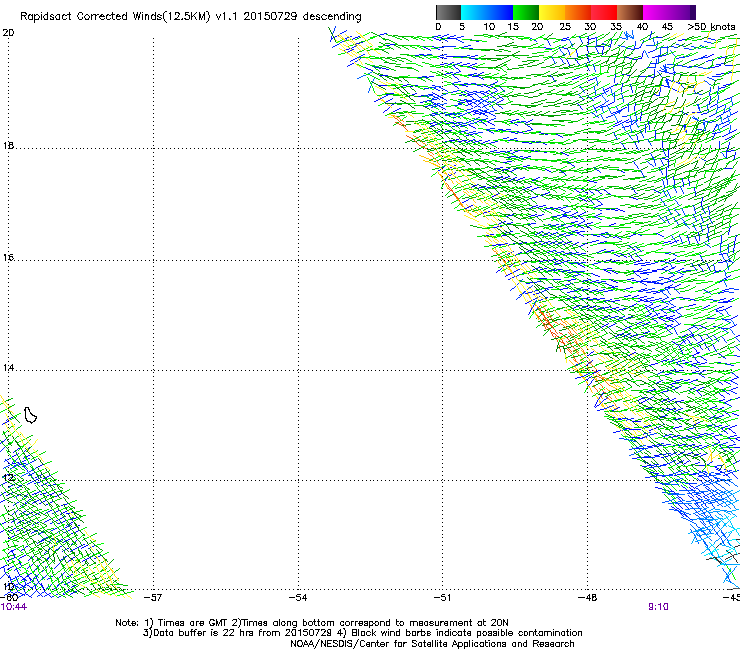Click the magenta 40-45 knots legend swatch

[656, 12]
